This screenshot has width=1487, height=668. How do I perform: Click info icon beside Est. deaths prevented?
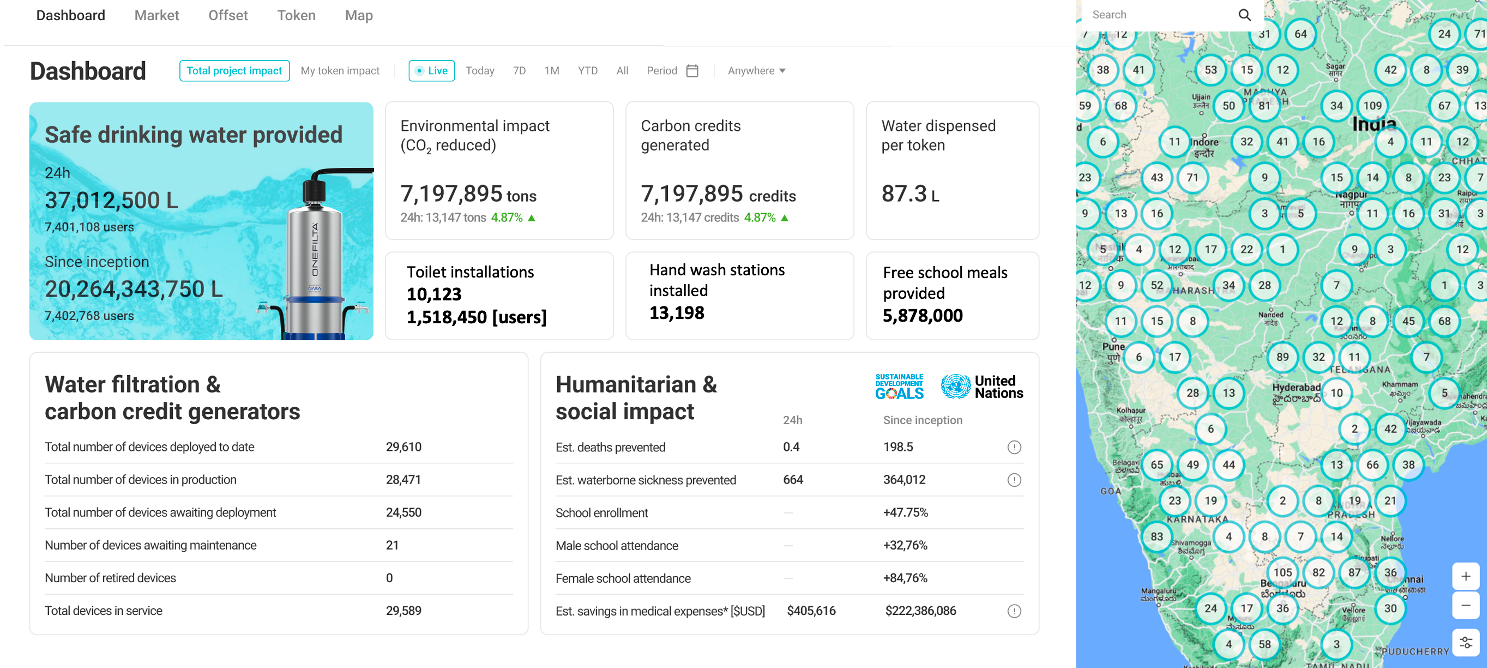pyautogui.click(x=1014, y=447)
